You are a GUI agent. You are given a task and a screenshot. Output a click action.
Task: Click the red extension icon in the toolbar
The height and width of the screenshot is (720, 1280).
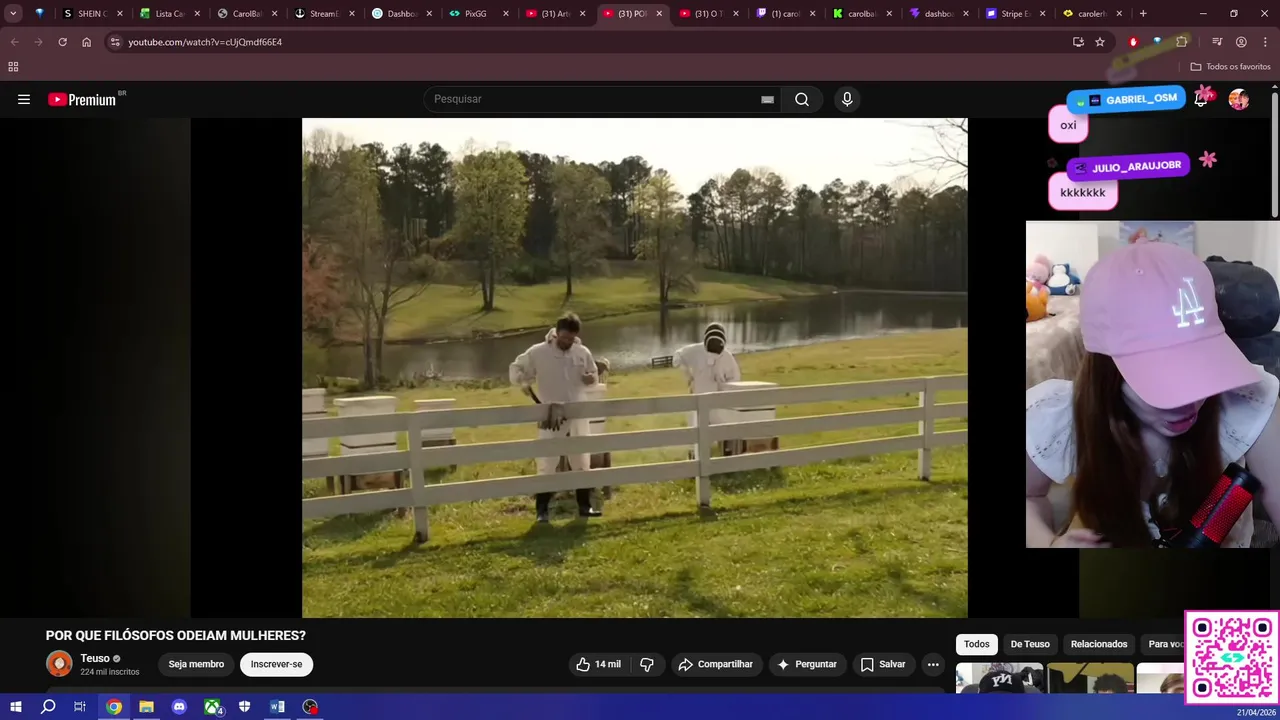pyautogui.click(x=1133, y=42)
